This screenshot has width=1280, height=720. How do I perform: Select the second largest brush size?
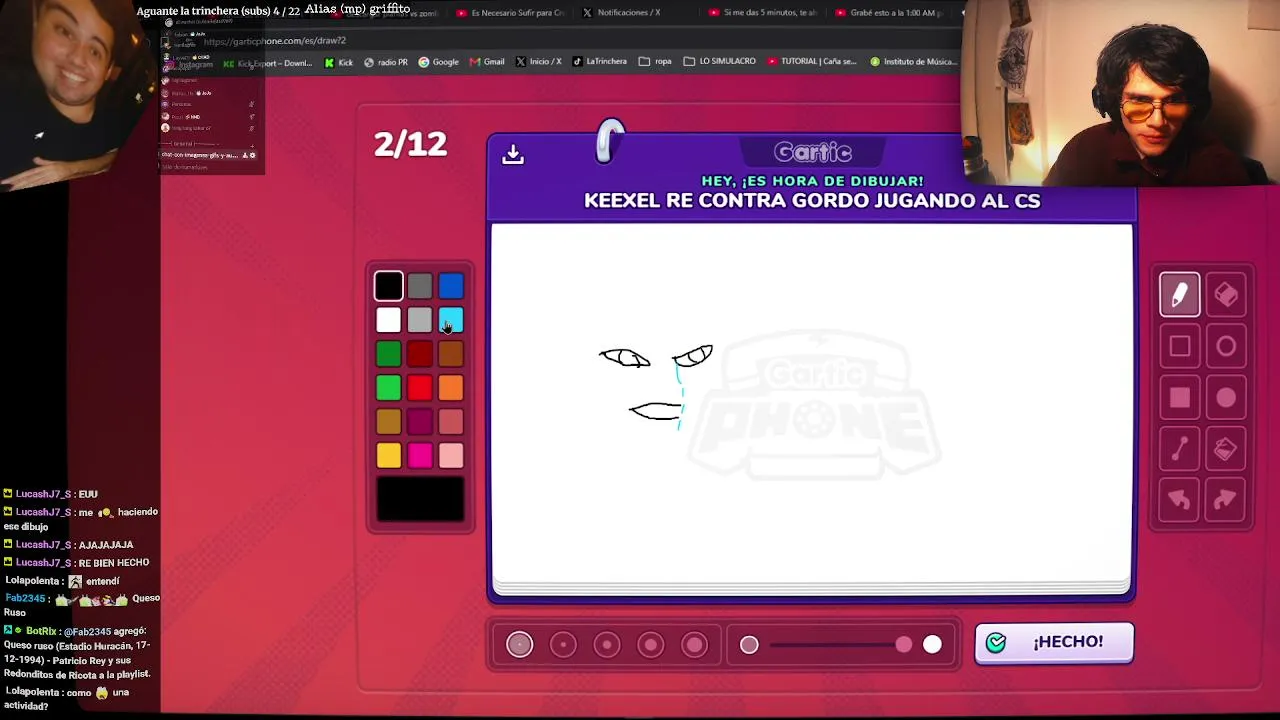[651, 645]
